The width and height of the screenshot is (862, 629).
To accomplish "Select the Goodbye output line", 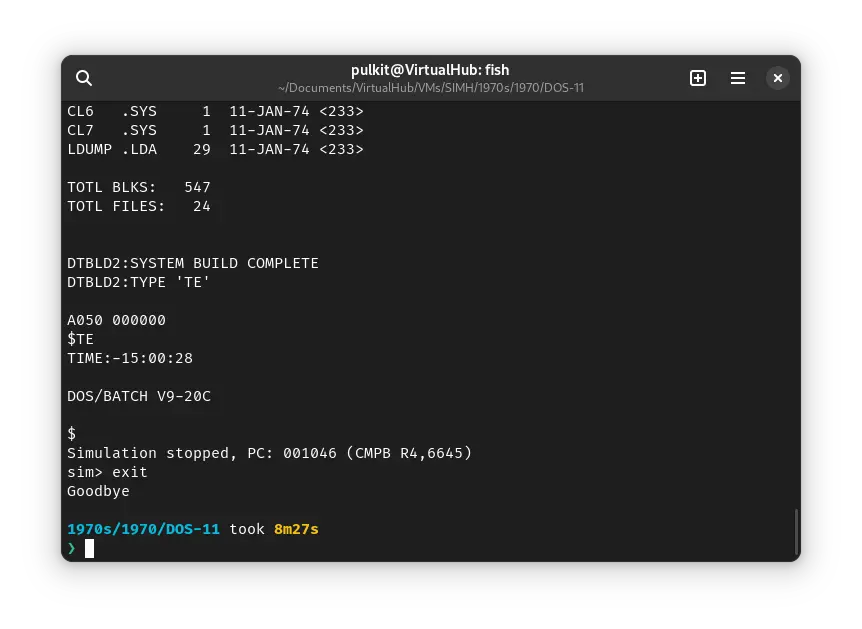I will (100, 491).
